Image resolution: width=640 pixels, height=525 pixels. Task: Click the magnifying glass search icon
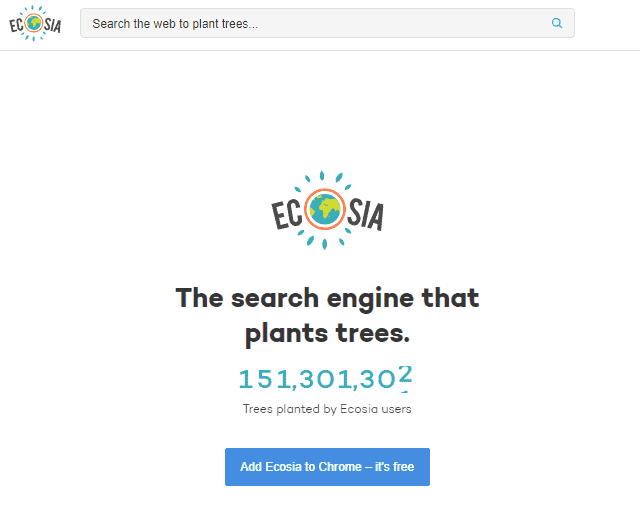(x=557, y=23)
